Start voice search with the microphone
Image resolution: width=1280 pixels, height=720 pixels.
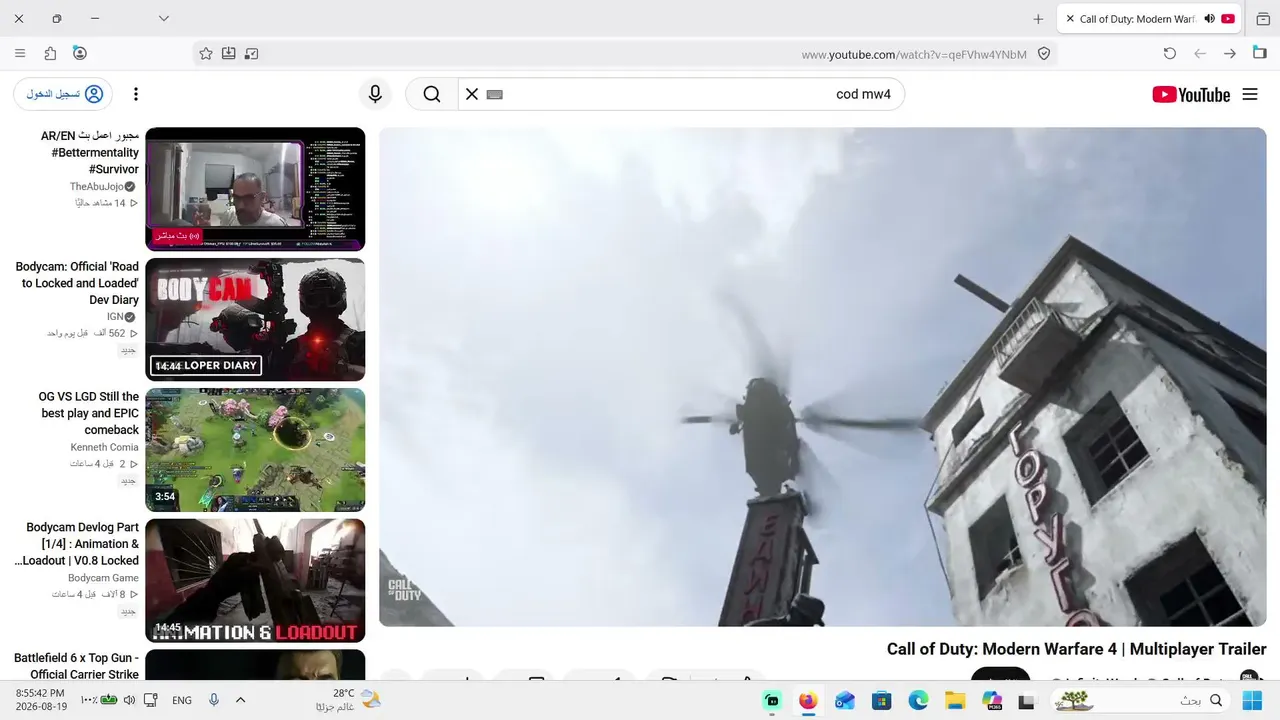(x=375, y=94)
